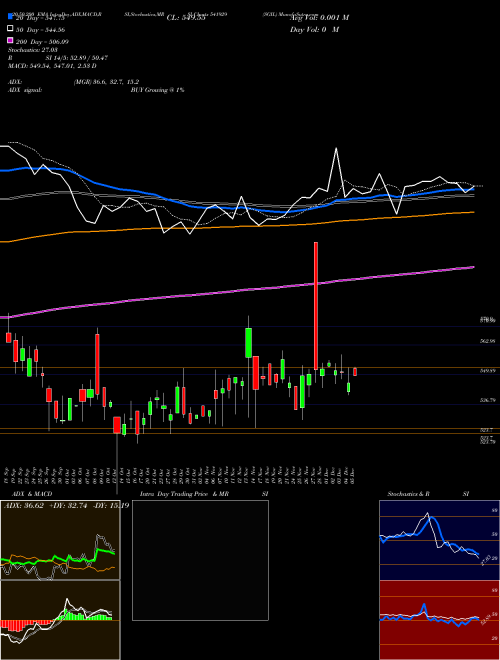Click the '(MGR) 36.6, 32.7, 15.2' ADX values
The image size is (500, 660).
point(106,82)
